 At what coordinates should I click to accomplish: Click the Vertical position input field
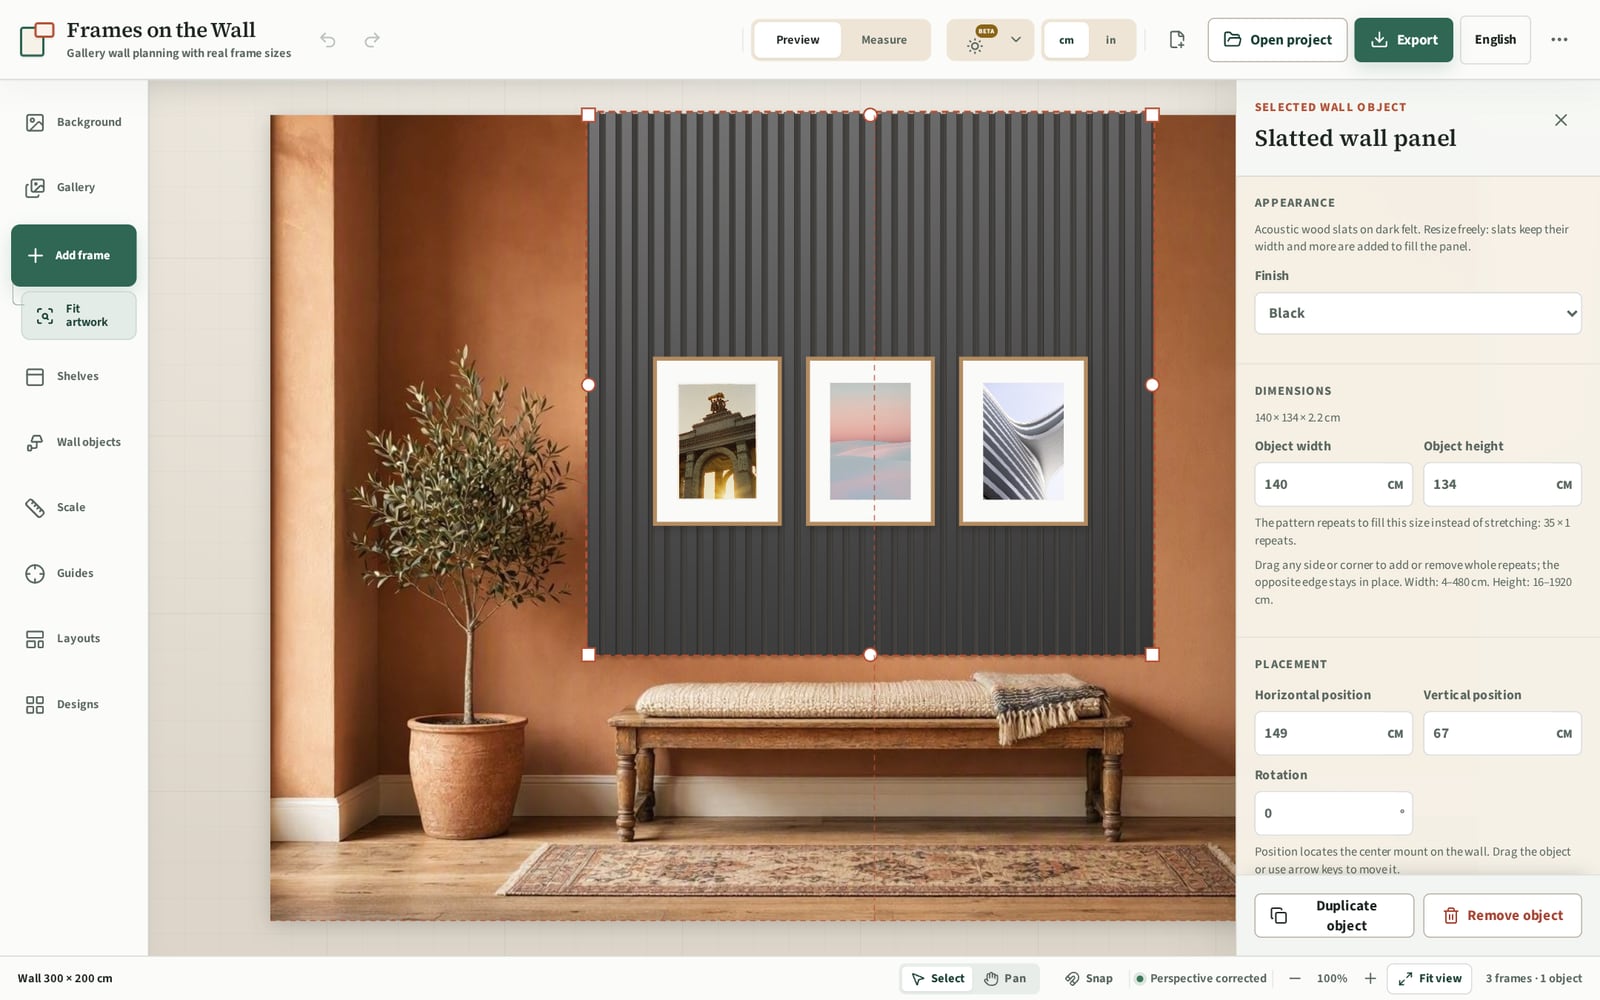[1502, 734]
